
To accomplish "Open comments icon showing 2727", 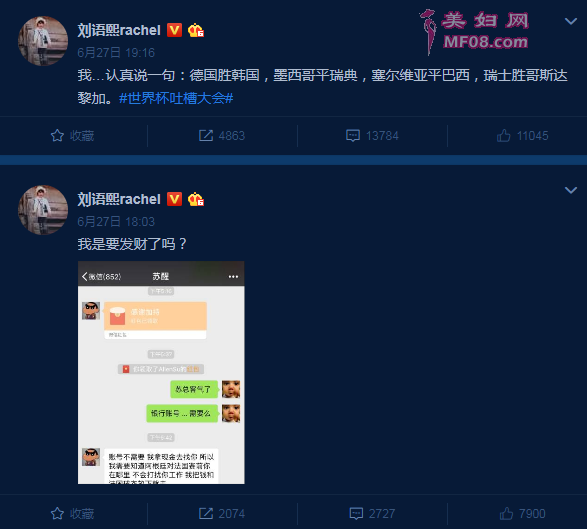I will click(x=356, y=513).
